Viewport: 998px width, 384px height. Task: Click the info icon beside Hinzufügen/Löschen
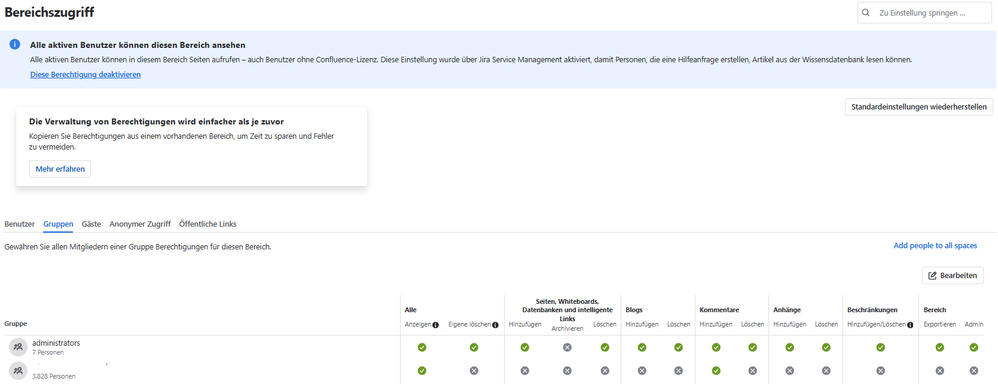910,325
